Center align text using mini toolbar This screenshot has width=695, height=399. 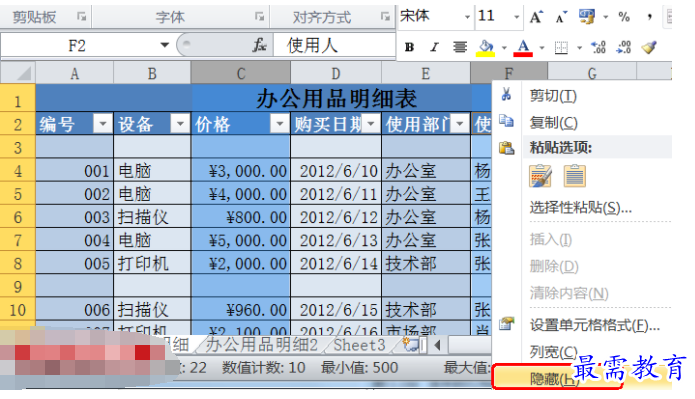coord(460,47)
